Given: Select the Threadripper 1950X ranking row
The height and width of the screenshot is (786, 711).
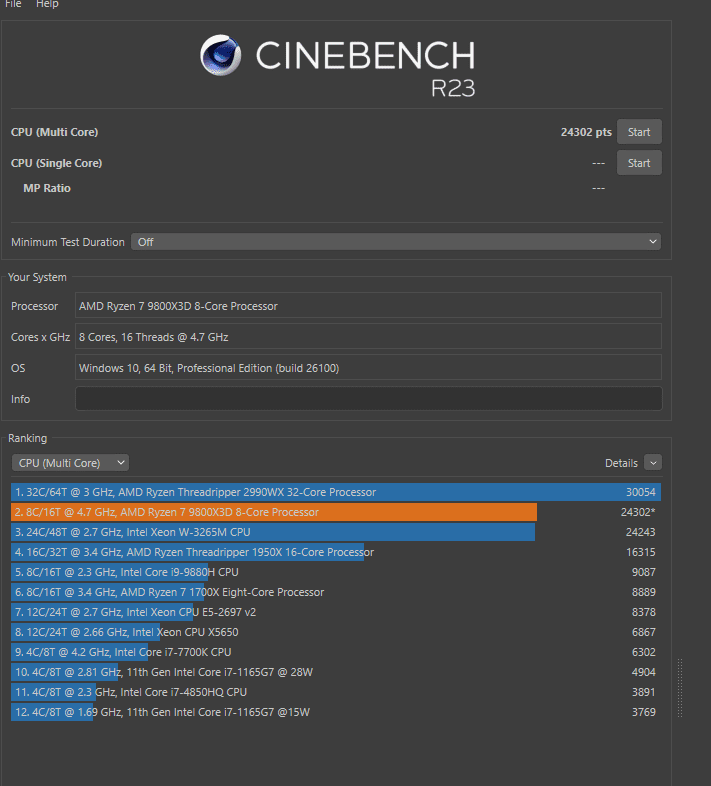Looking at the screenshot, I should pos(336,552).
